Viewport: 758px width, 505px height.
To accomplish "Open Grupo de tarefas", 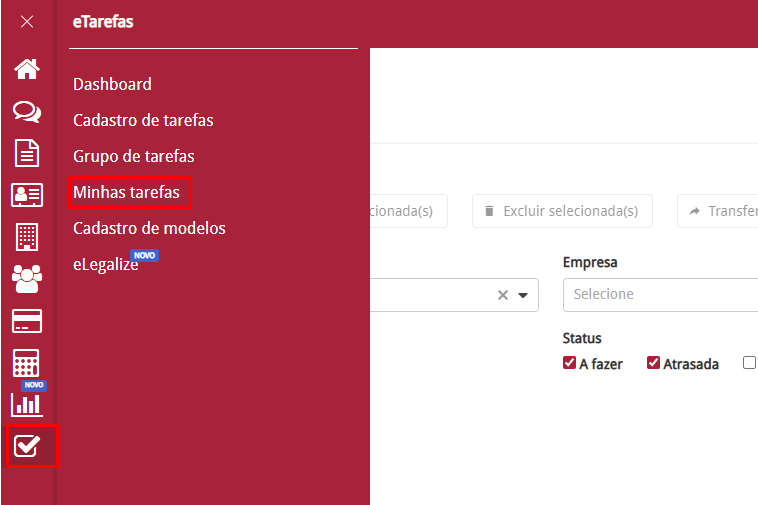I will (134, 156).
